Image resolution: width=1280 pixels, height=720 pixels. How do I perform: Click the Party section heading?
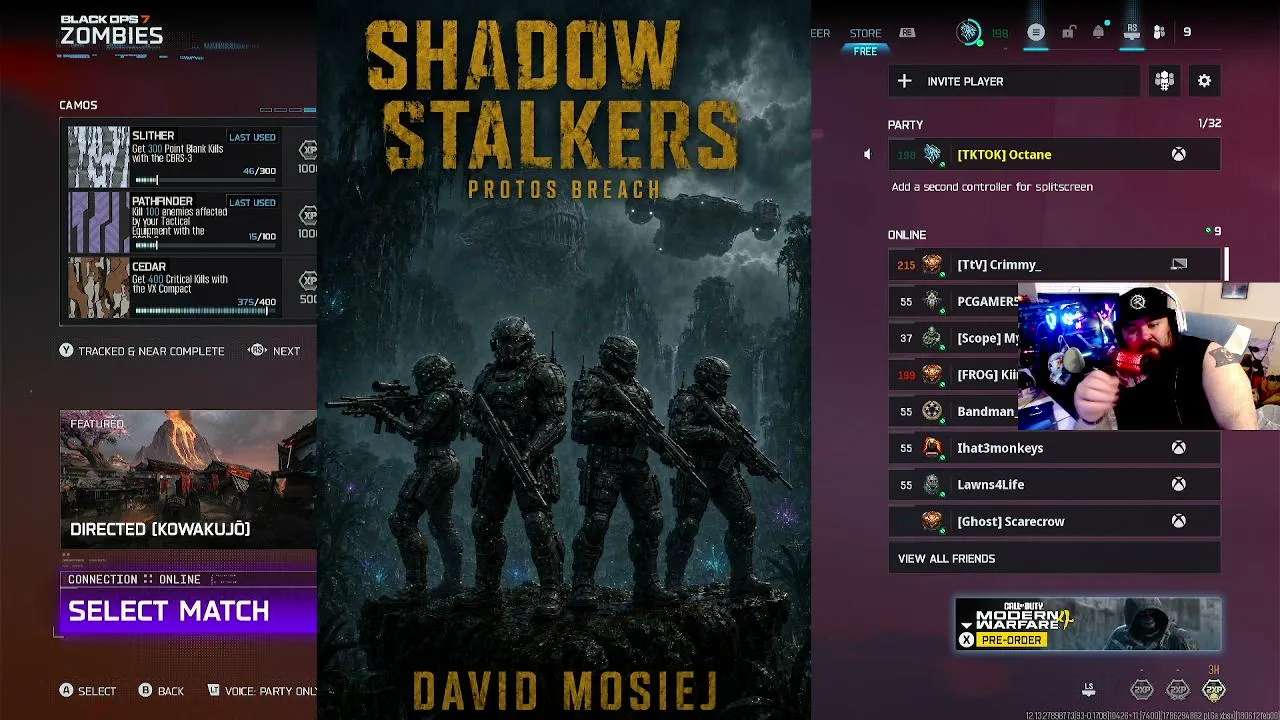pyautogui.click(x=905, y=125)
